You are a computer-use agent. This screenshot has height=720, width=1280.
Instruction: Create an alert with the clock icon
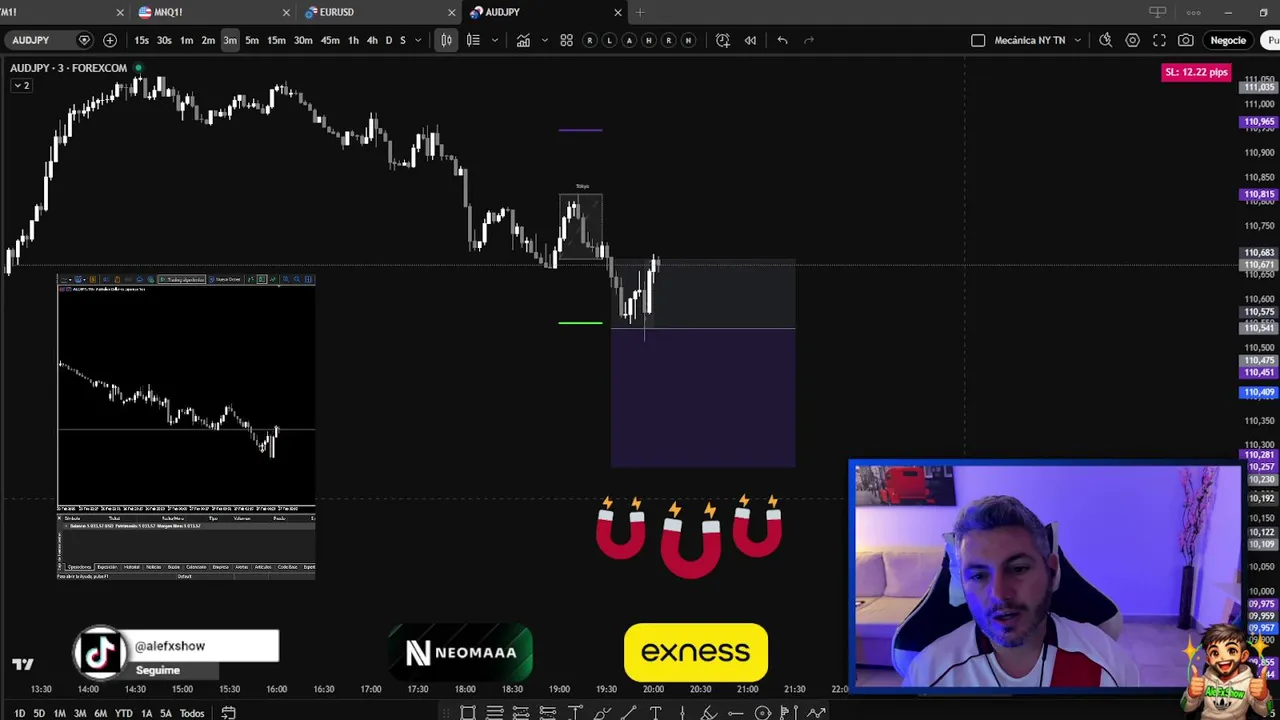pos(723,40)
